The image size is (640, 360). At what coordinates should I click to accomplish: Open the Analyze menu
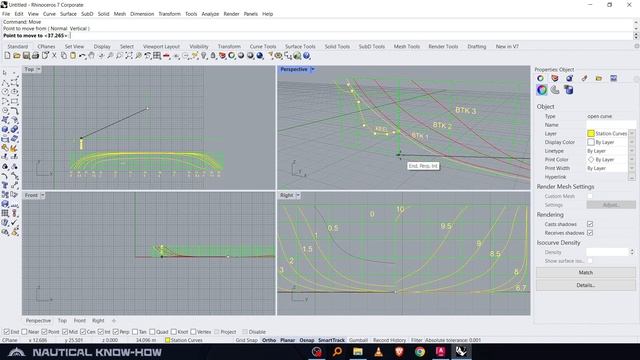click(210, 14)
